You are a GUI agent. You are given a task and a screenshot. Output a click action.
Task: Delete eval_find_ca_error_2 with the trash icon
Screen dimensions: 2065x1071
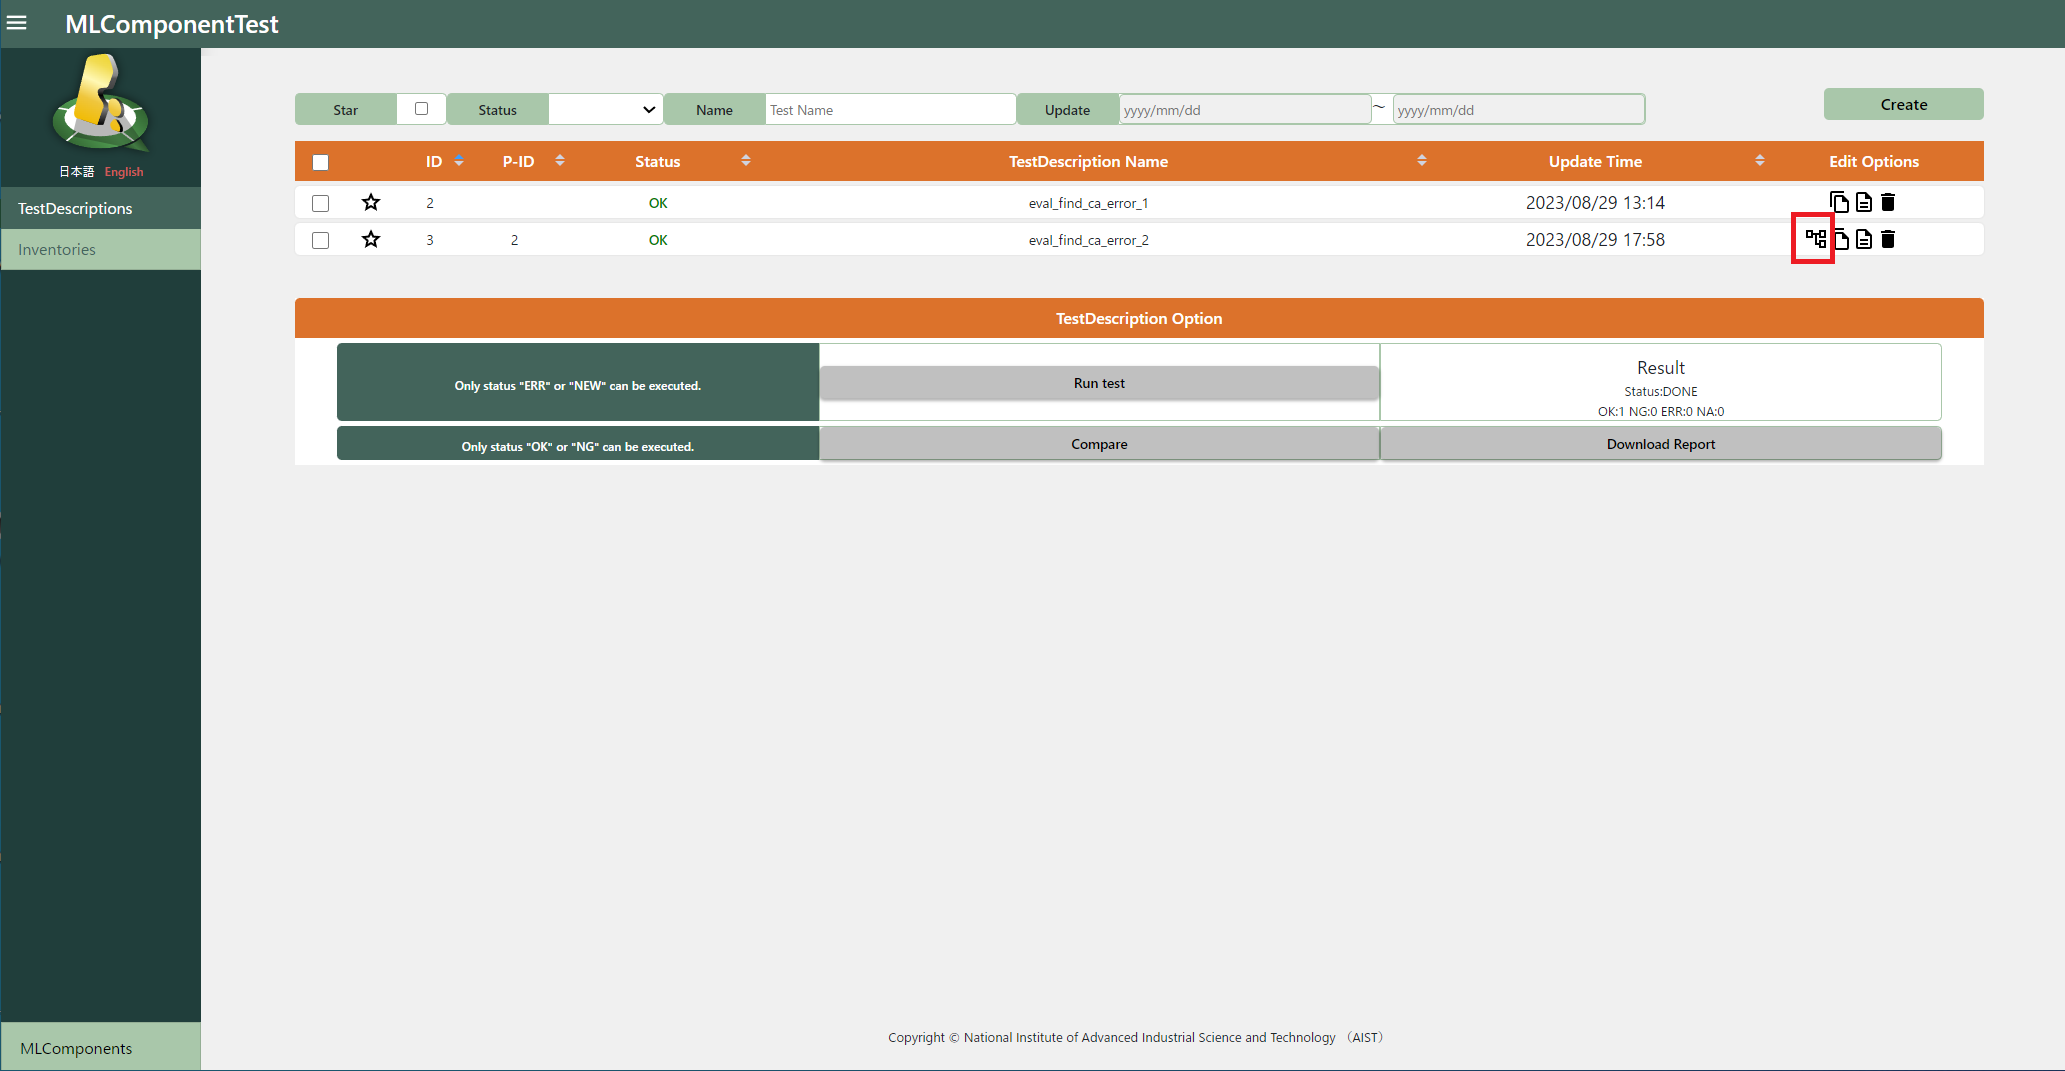click(x=1888, y=239)
